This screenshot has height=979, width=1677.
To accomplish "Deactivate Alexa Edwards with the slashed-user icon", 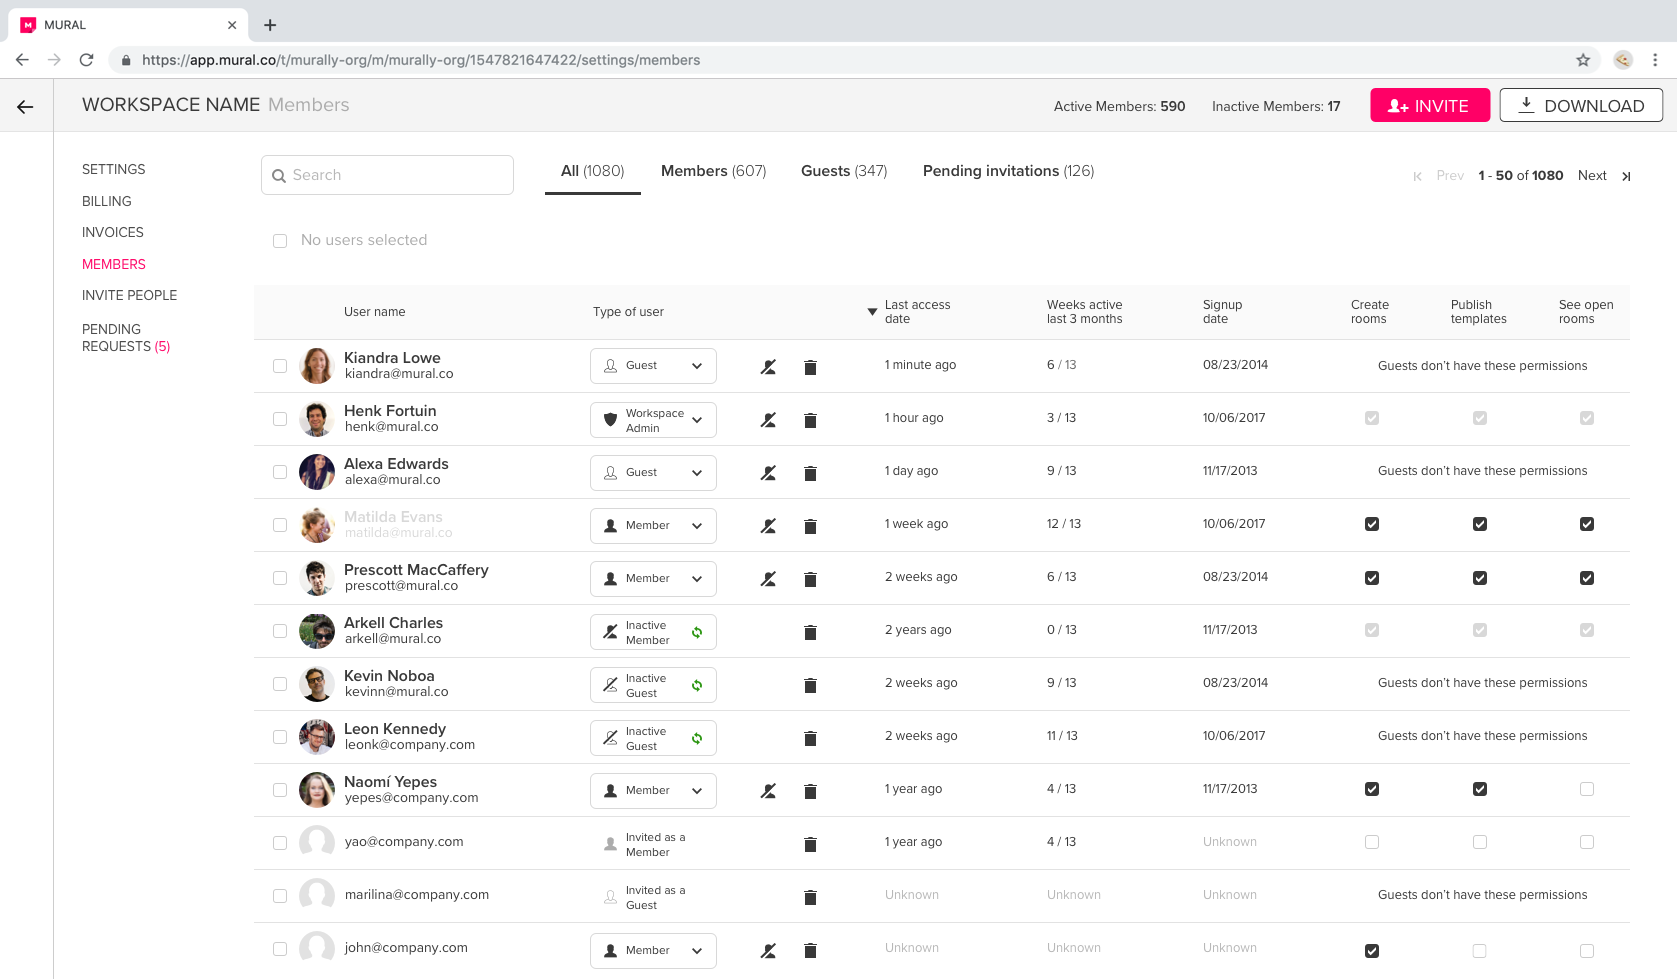I will [x=768, y=473].
